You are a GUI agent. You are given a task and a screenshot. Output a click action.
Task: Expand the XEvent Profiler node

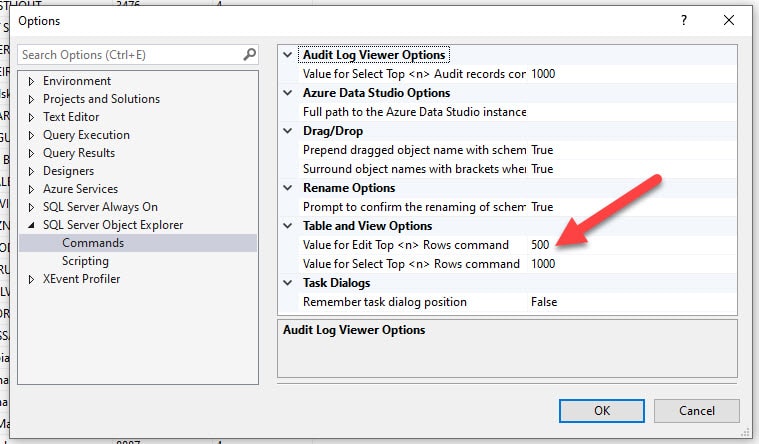[x=32, y=279]
